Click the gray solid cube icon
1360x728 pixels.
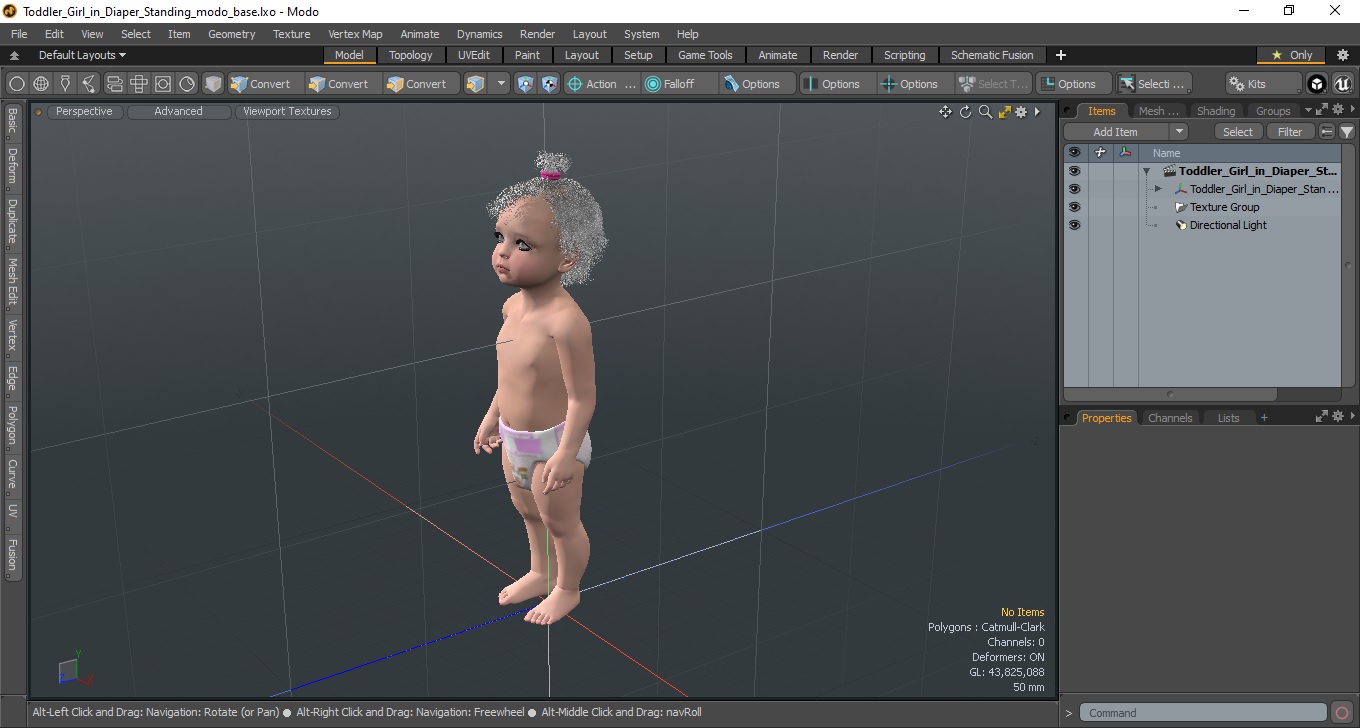coord(213,84)
